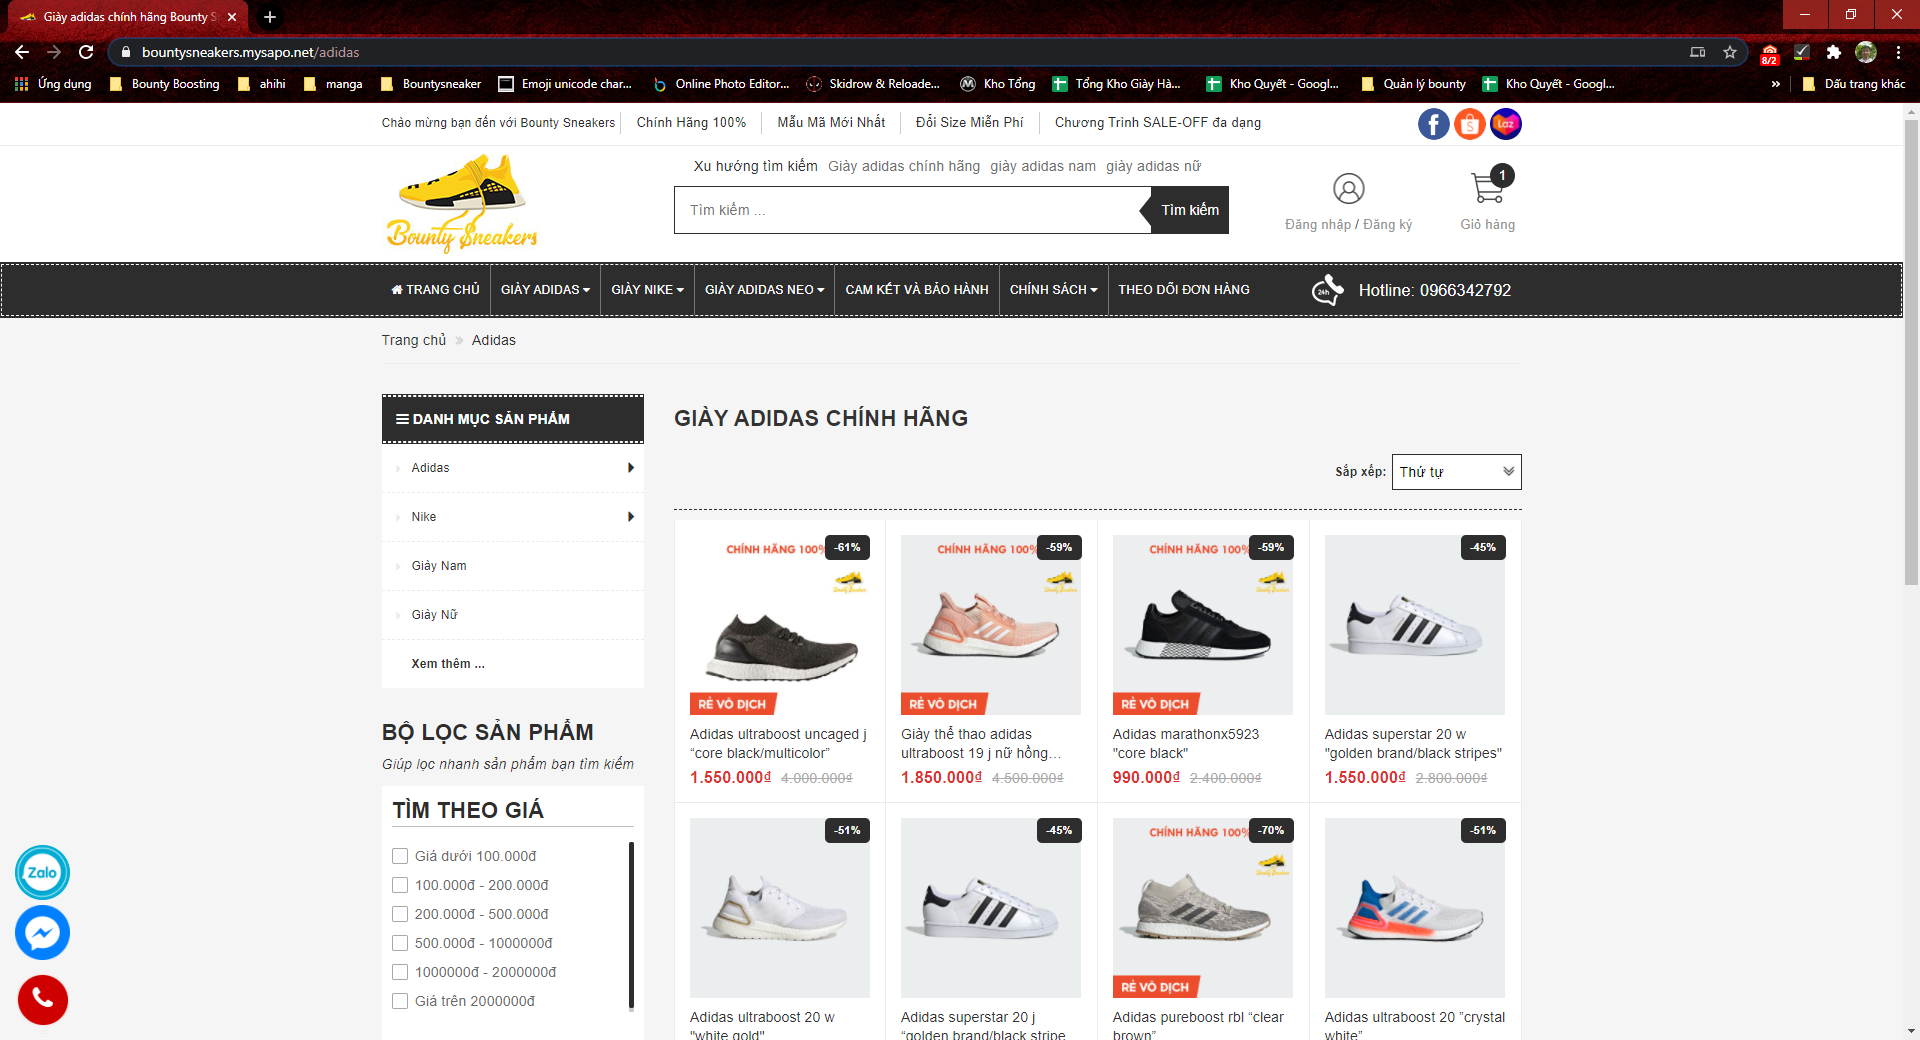
Task: Click the user account icon
Action: coord(1348,189)
